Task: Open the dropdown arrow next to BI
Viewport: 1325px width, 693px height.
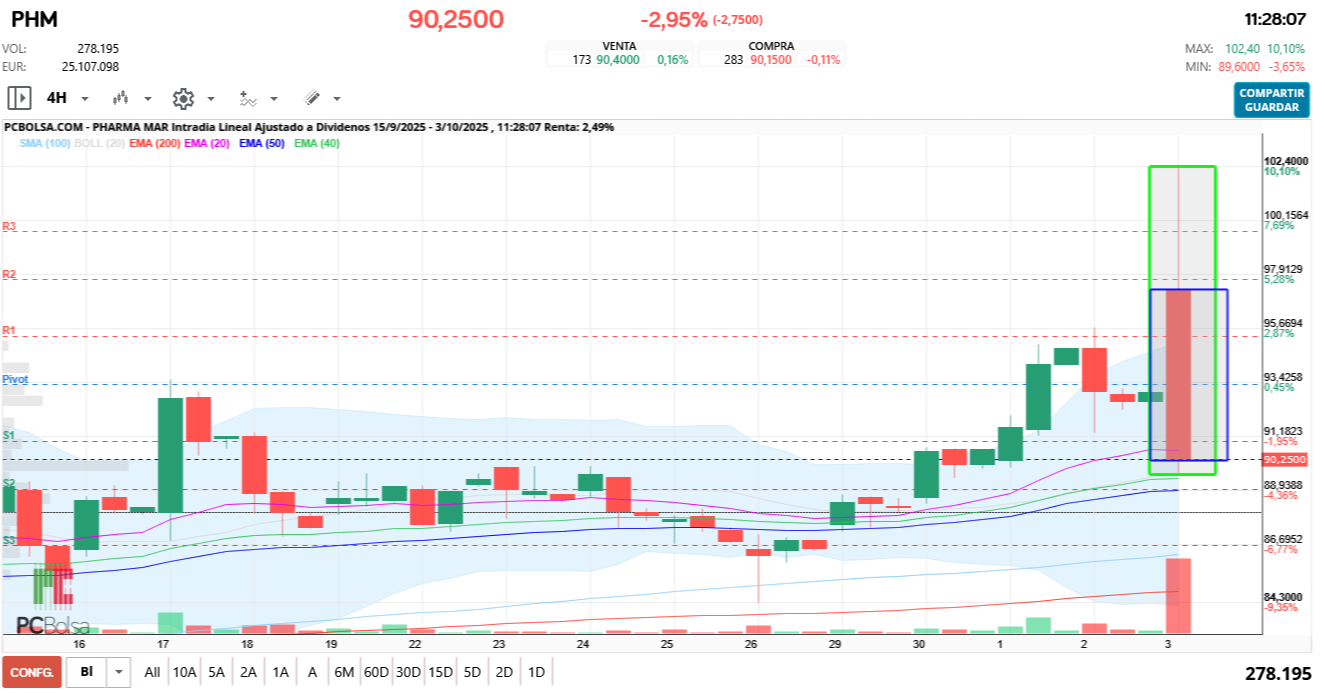Action: [119, 672]
